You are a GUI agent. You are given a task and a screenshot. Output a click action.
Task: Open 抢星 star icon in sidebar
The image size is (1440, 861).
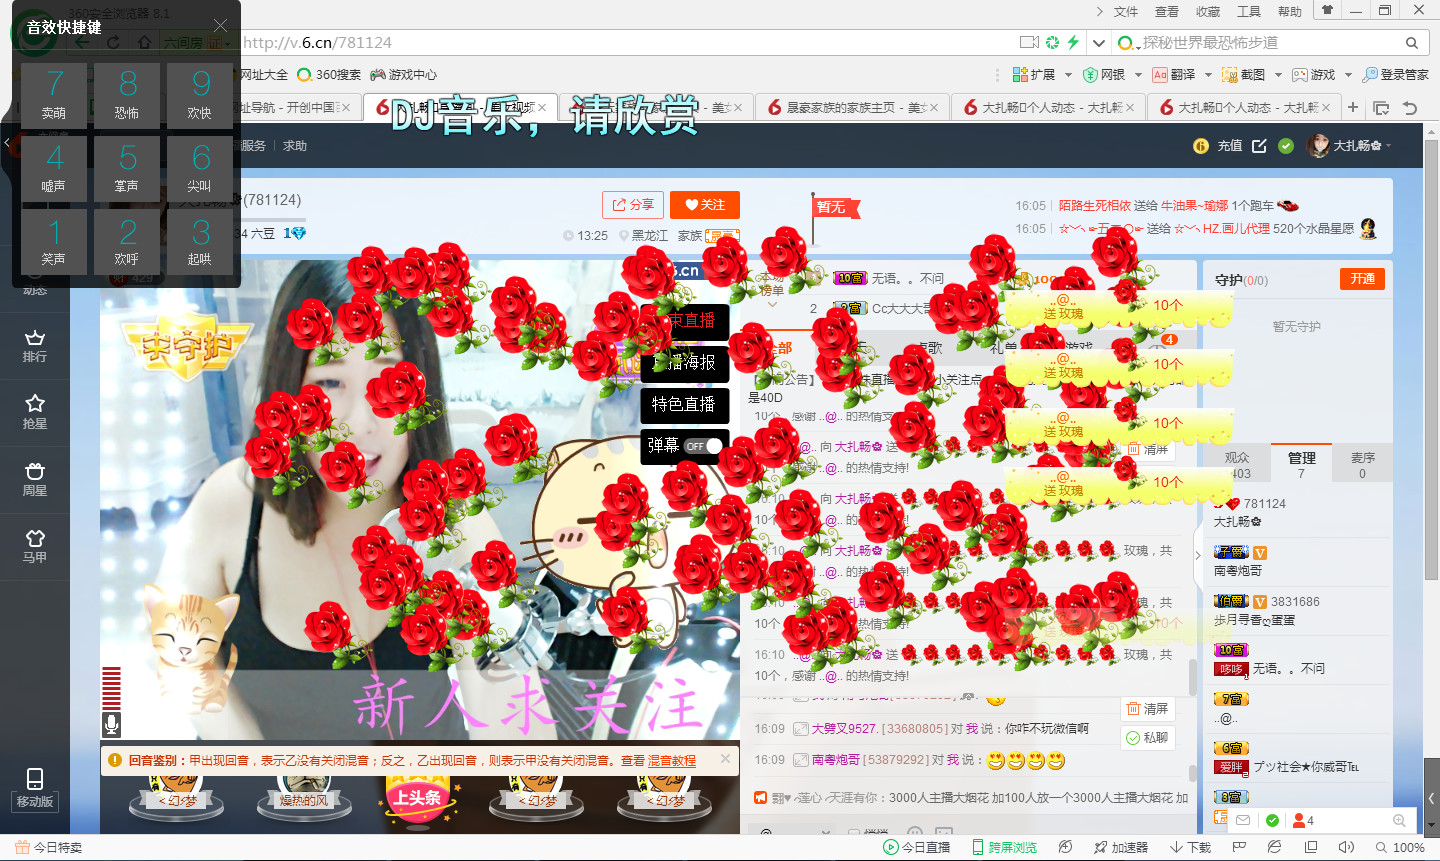click(x=35, y=412)
